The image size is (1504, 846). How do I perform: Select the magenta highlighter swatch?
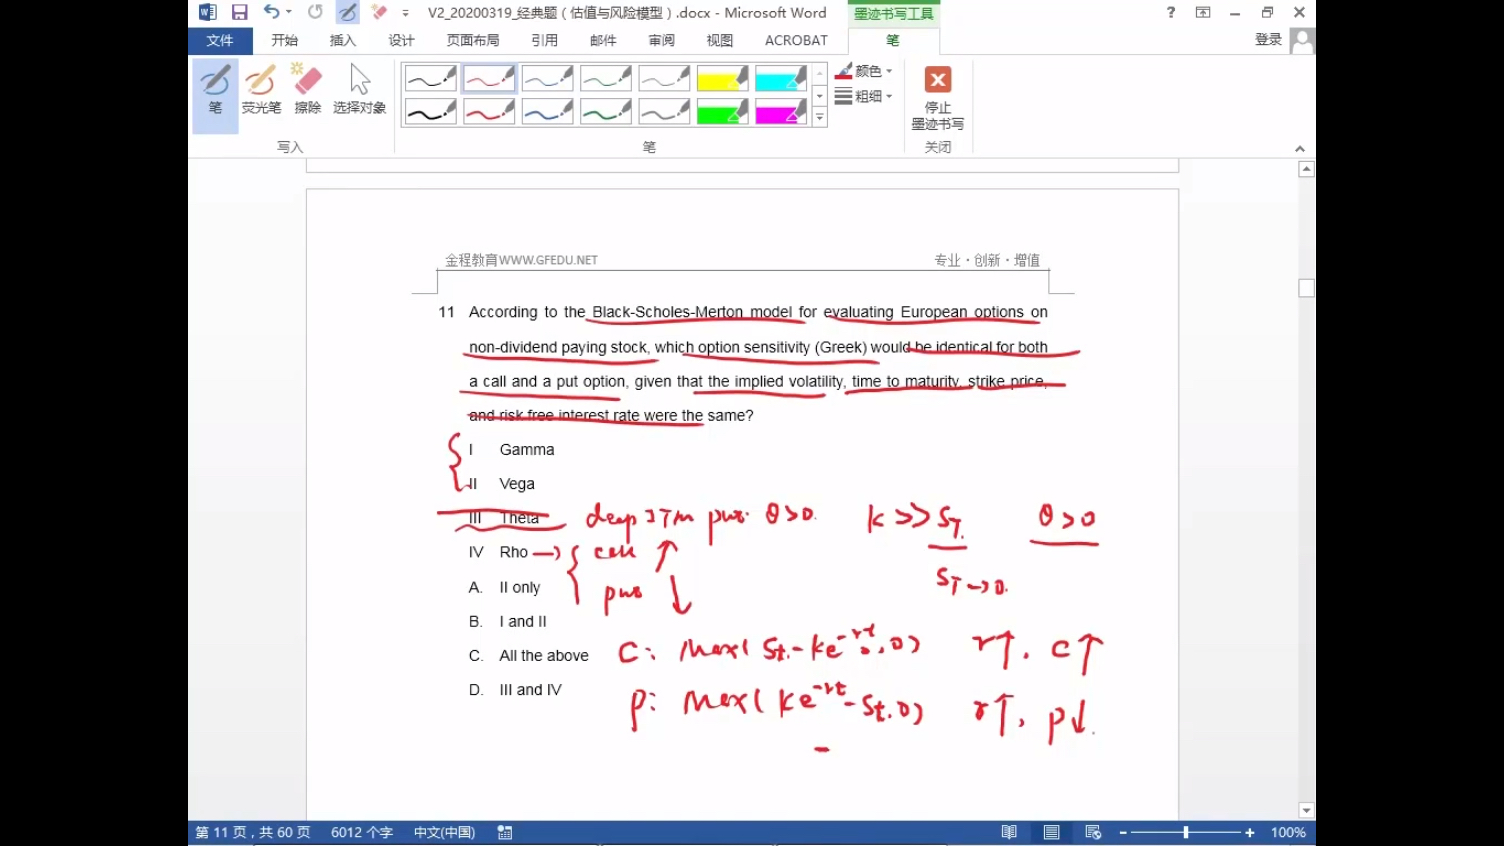coord(781,111)
